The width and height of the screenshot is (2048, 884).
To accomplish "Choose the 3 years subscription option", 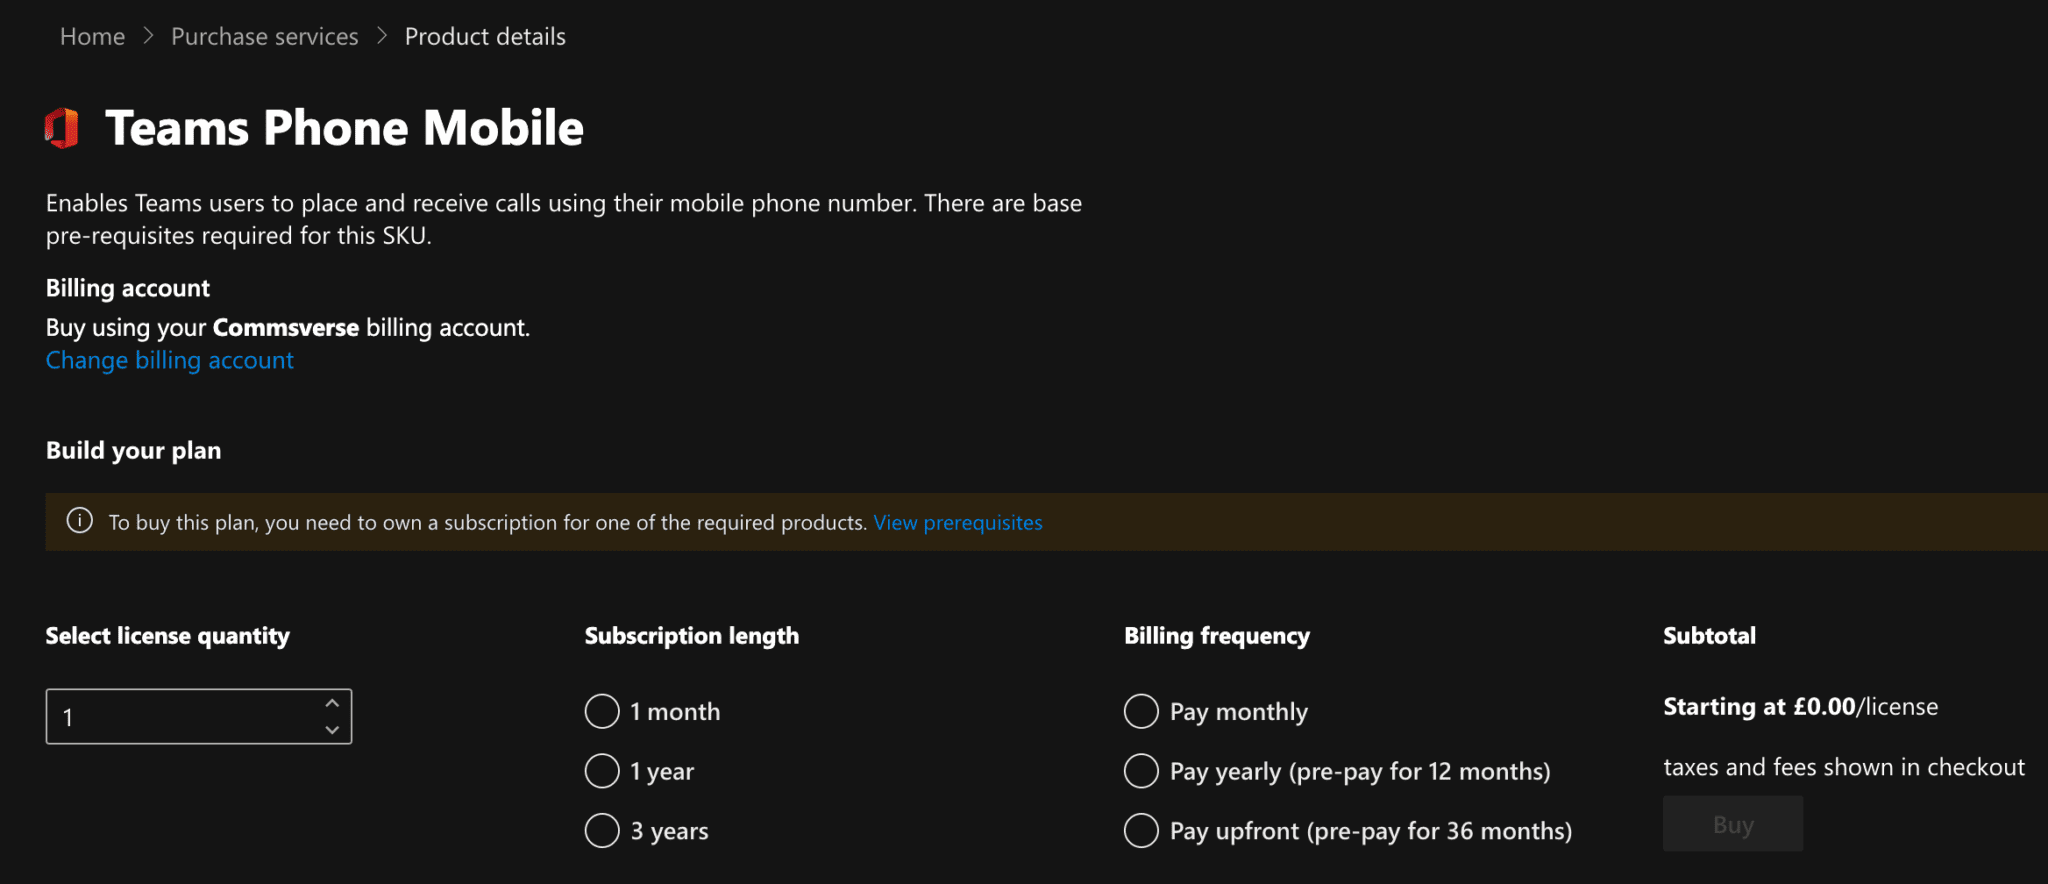I will tap(601, 830).
